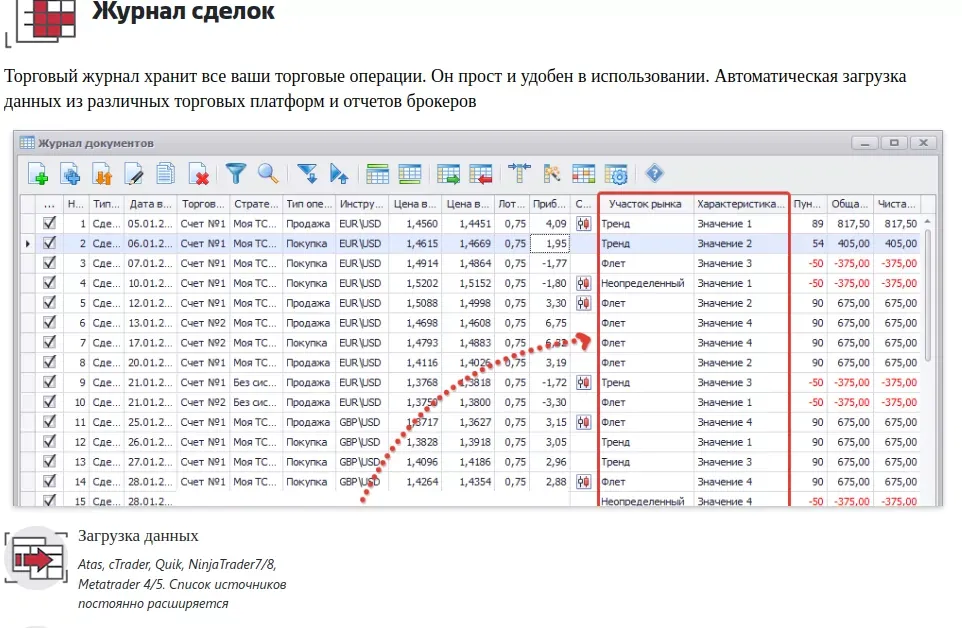Click the Инстру... column header
Image resolution: width=962 pixels, height=628 pixels.
(x=361, y=204)
